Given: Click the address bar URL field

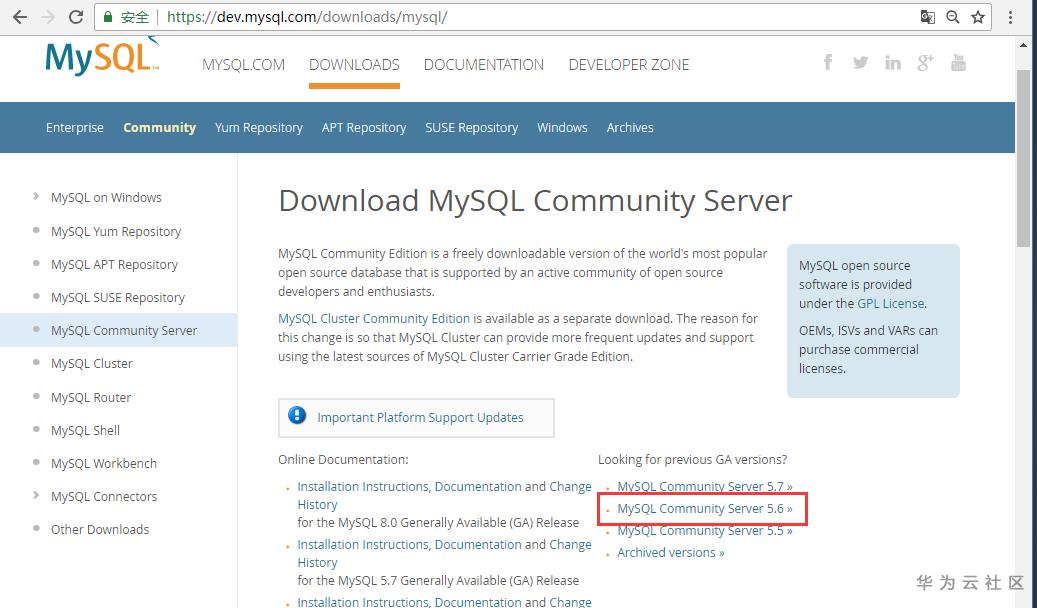Looking at the screenshot, I should point(500,17).
